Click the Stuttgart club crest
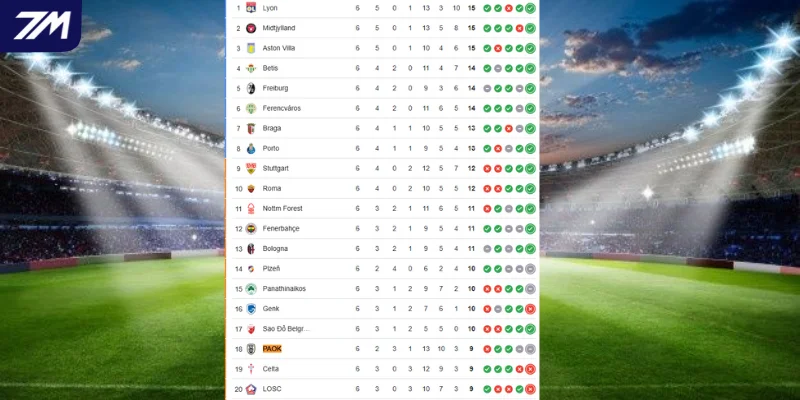The width and height of the screenshot is (800, 400). click(x=251, y=168)
